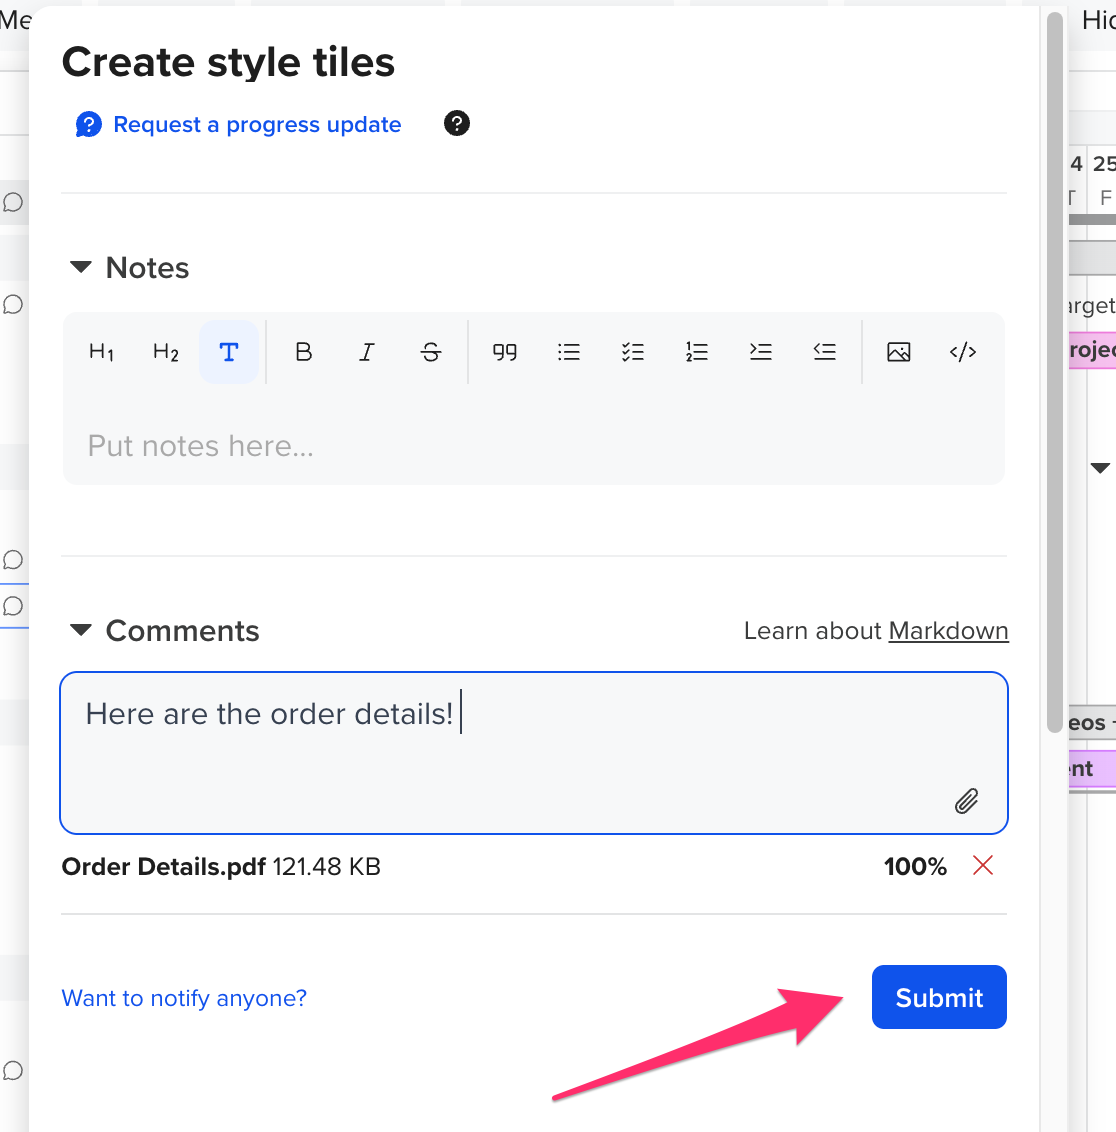Click the paperclip attach file icon
This screenshot has width=1116, height=1132.
[967, 801]
